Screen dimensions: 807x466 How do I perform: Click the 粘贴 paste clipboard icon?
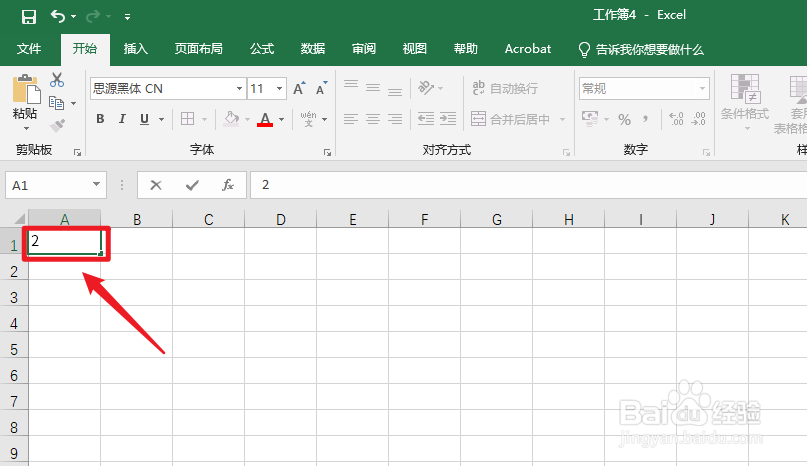point(26,89)
